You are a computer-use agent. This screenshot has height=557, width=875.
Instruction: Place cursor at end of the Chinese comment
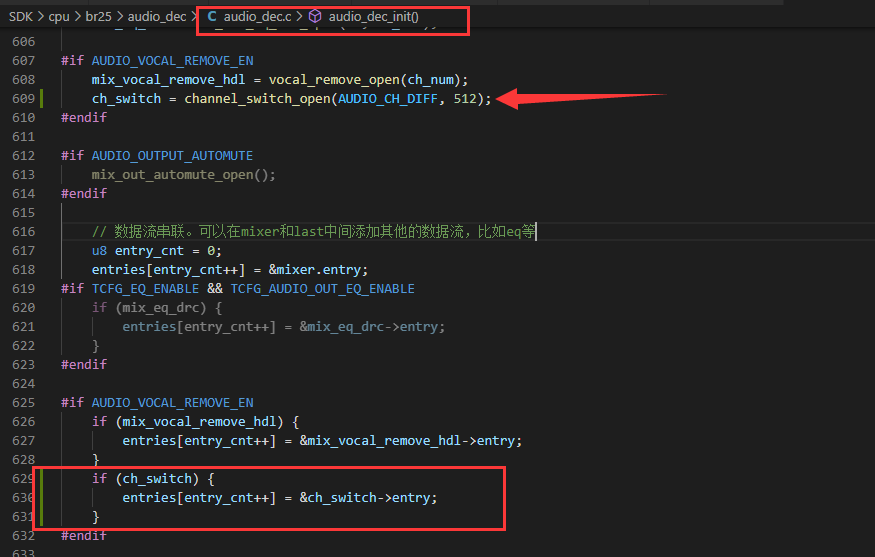point(535,232)
